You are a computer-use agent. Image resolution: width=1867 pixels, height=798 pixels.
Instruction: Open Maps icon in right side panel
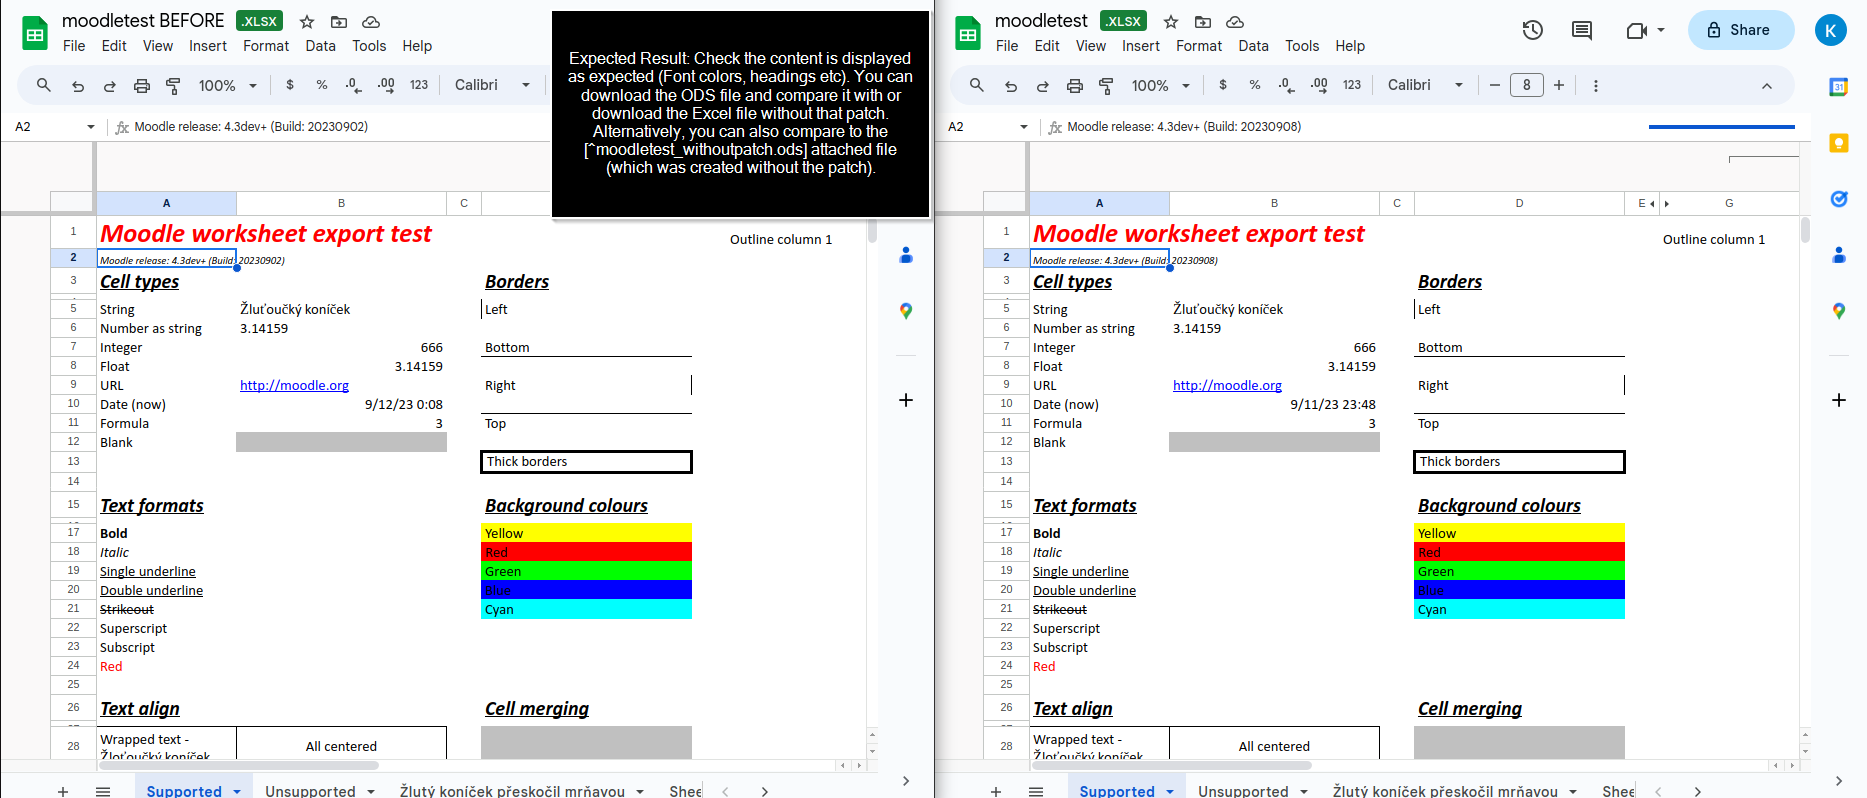pos(1839,311)
